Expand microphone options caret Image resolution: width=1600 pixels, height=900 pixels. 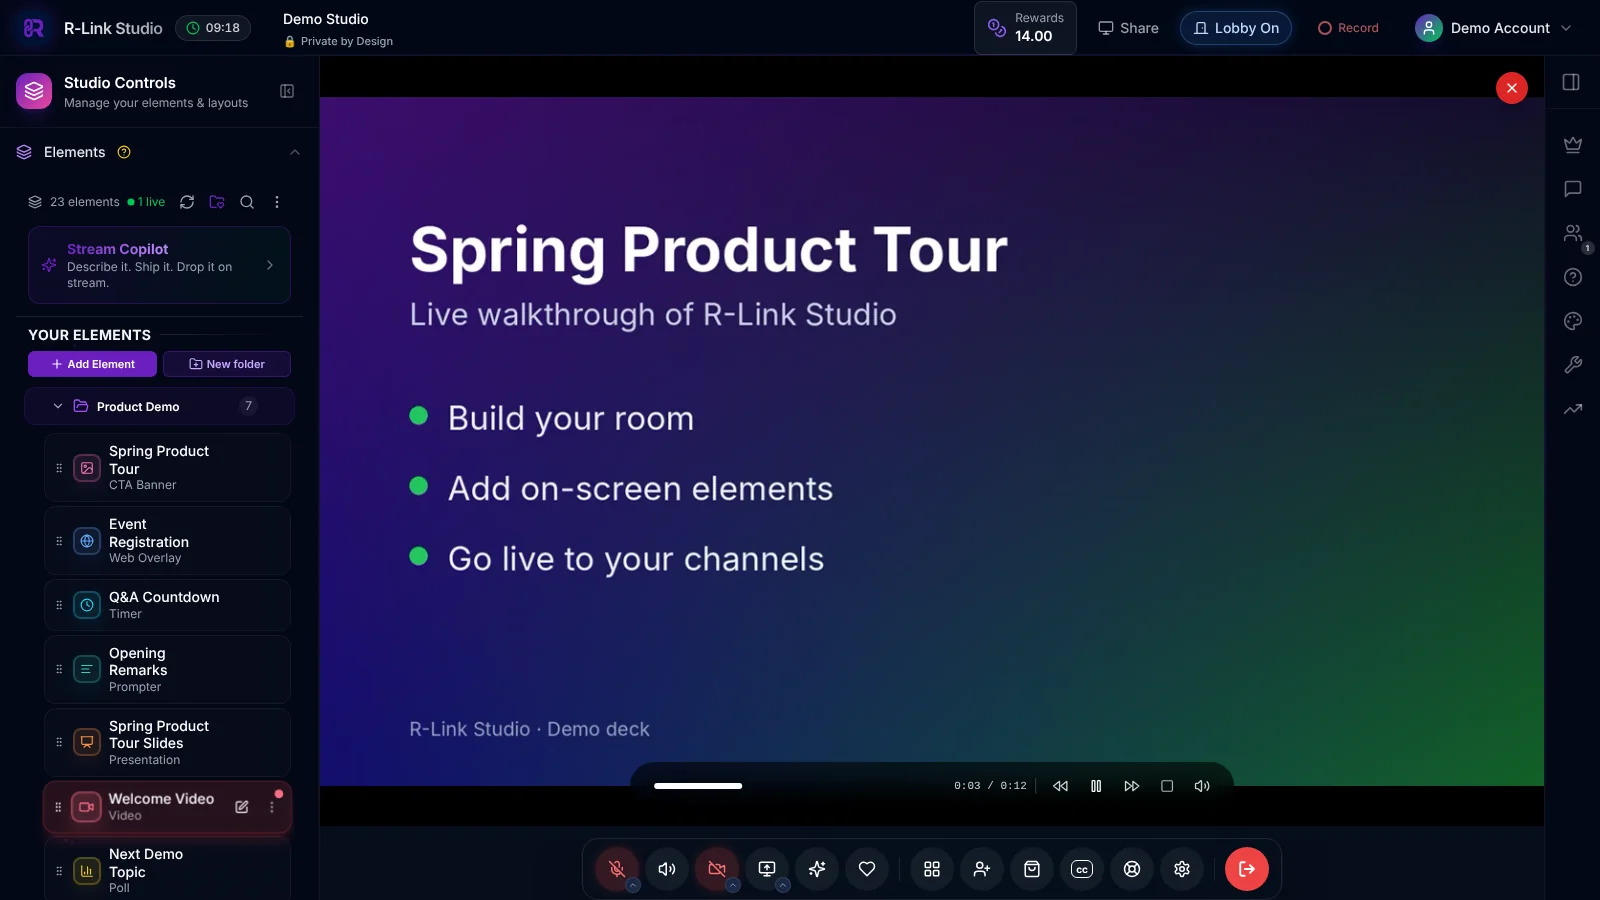[x=633, y=885]
